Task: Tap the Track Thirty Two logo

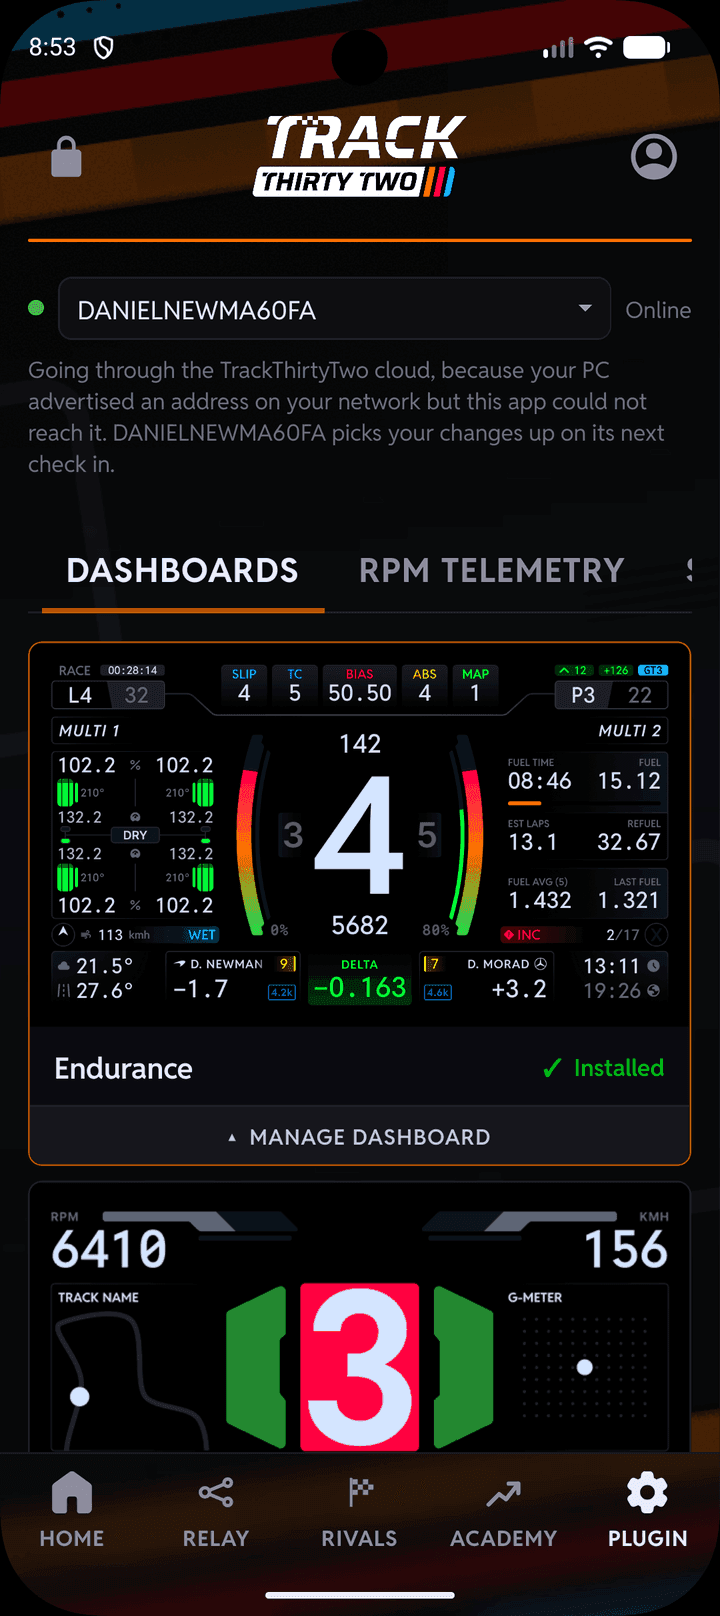Action: (359, 155)
